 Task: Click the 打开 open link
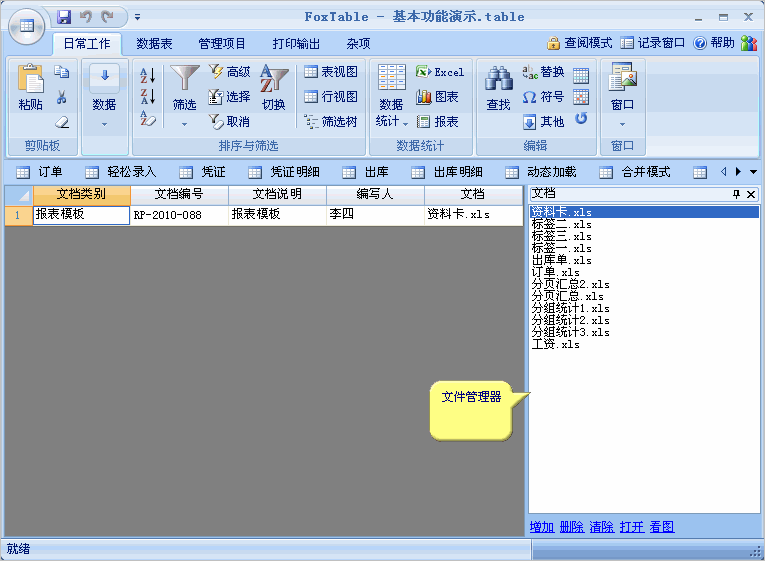click(x=632, y=527)
